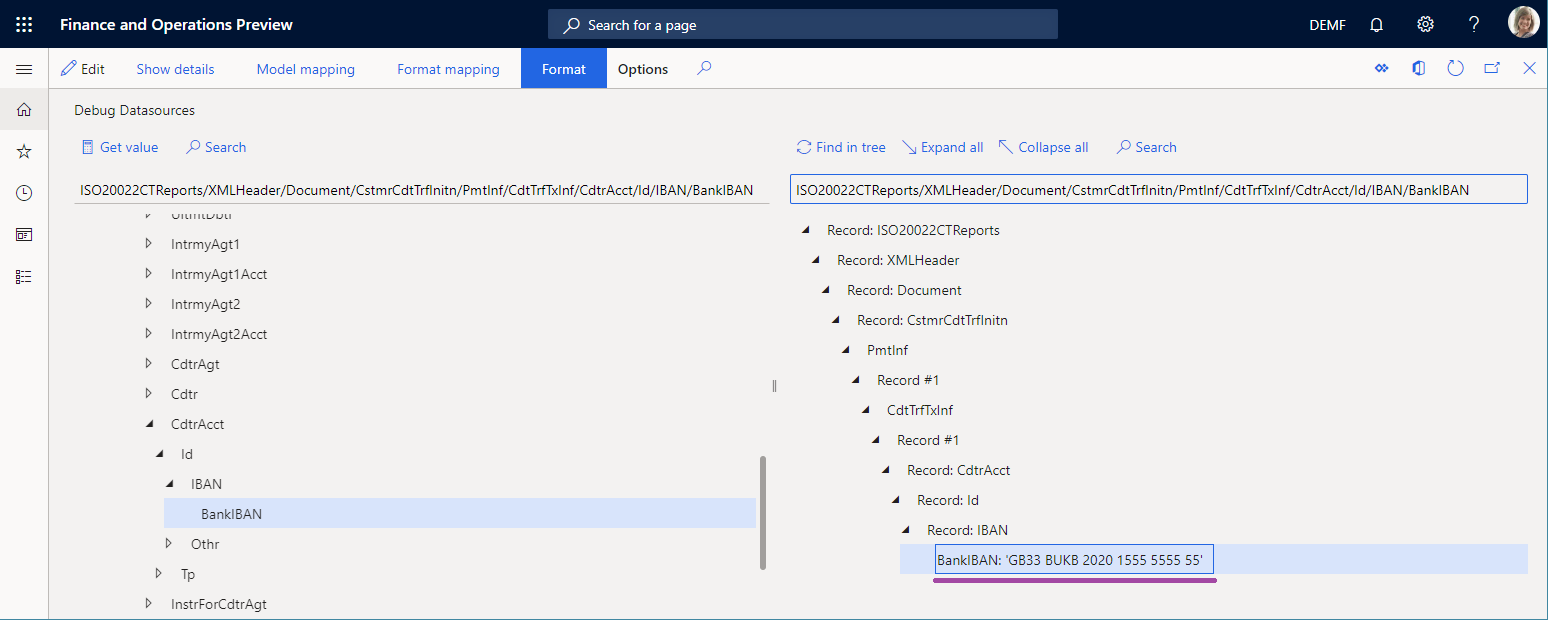Screen dimensions: 1548x620
Task: Open Recent clock icon in the sidebar
Action: coord(24,193)
